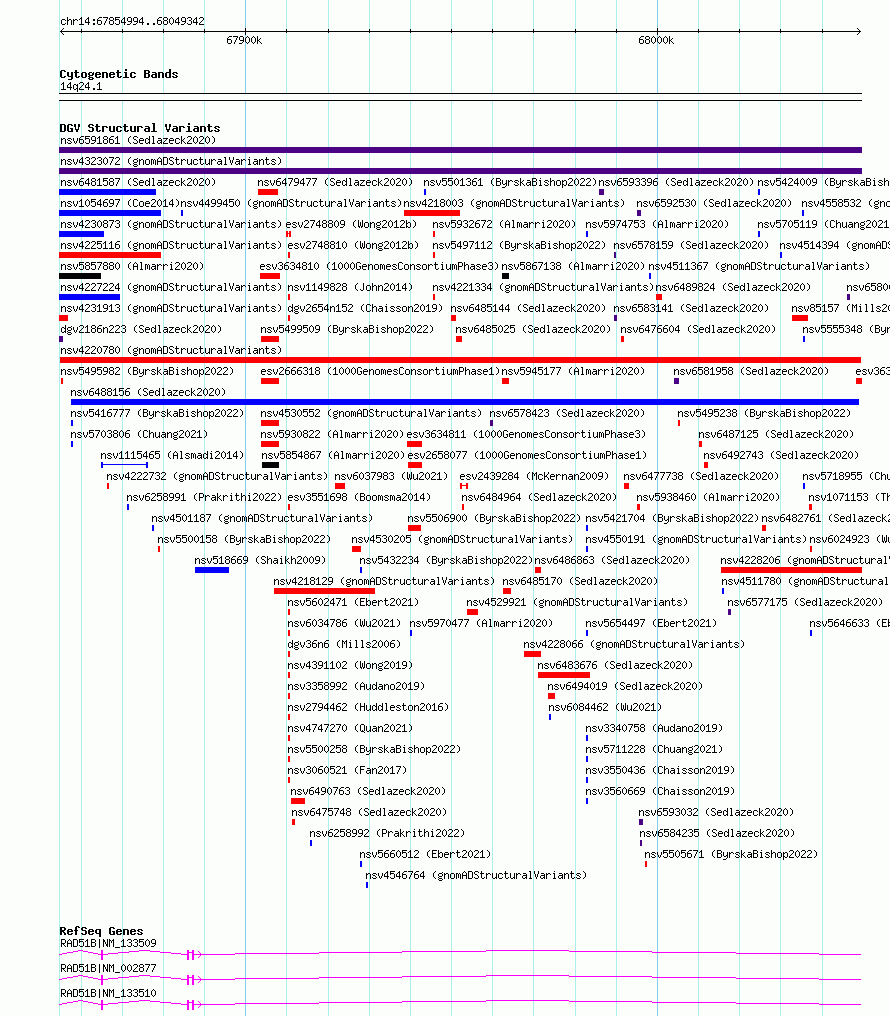This screenshot has width=890, height=1016.
Task: Select the nsv5416777 (ByrskaBishop2022) label
Action: pos(157,413)
